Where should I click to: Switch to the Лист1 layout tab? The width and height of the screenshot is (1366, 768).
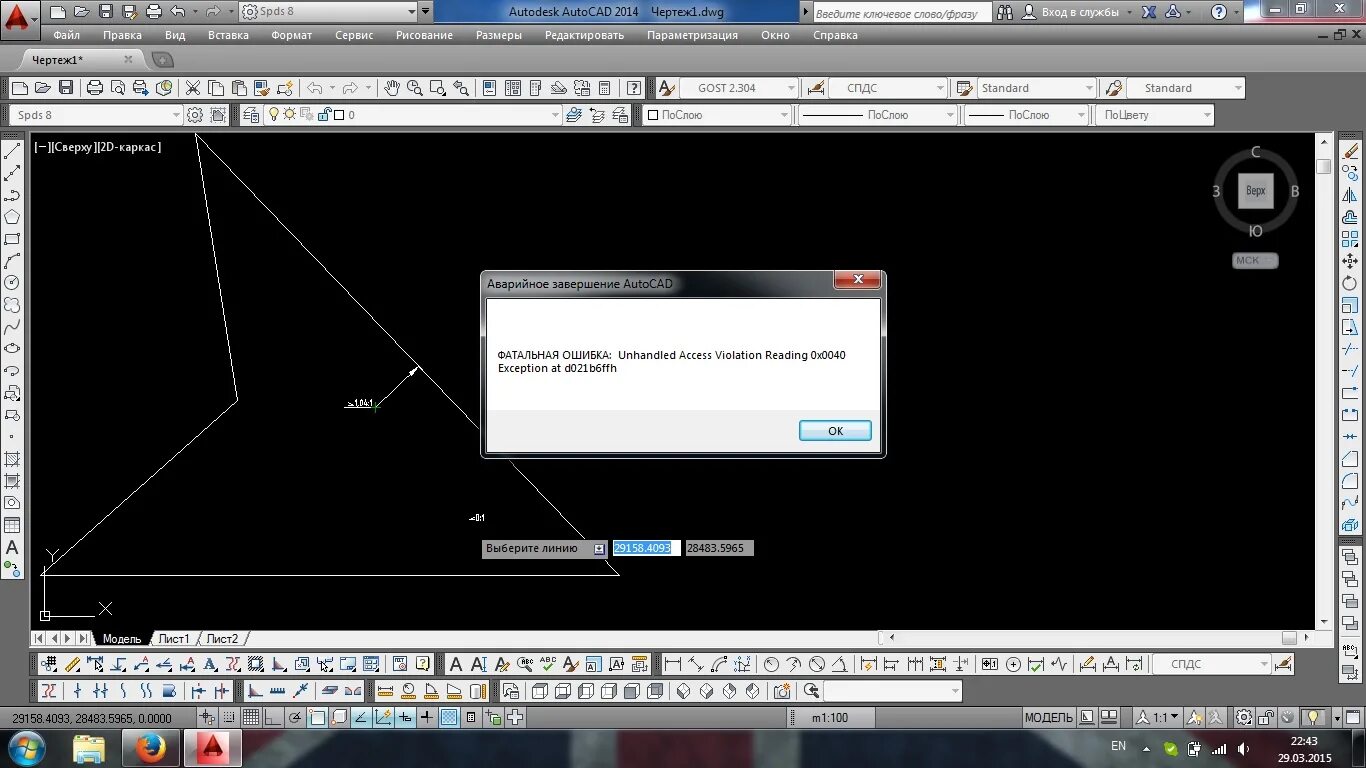173,638
